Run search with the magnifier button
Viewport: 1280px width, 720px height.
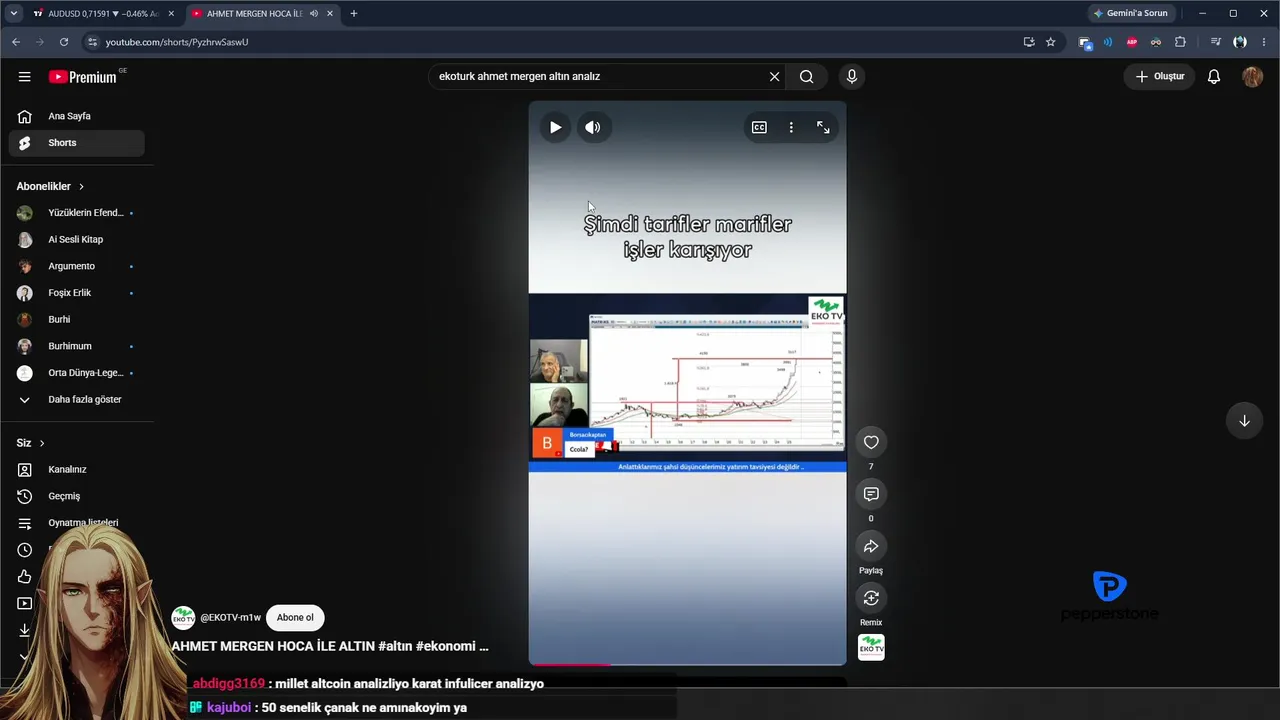coord(807,76)
